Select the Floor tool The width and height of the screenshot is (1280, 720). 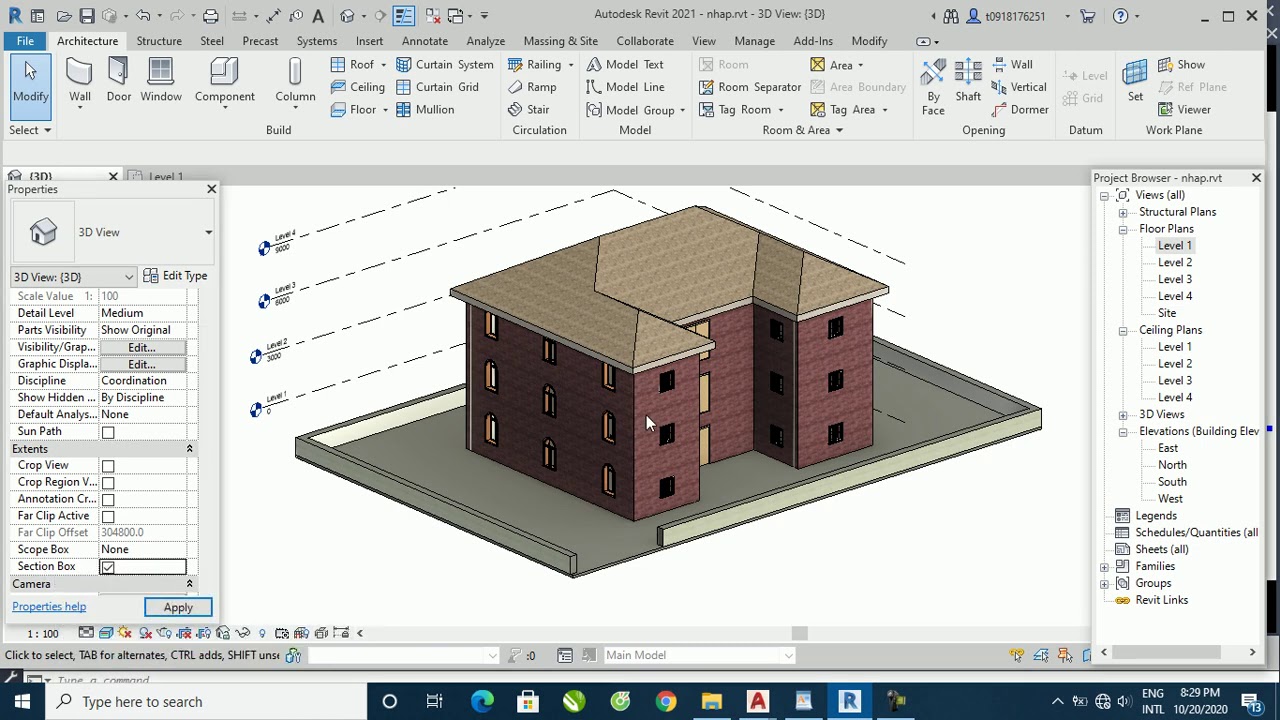(x=353, y=110)
